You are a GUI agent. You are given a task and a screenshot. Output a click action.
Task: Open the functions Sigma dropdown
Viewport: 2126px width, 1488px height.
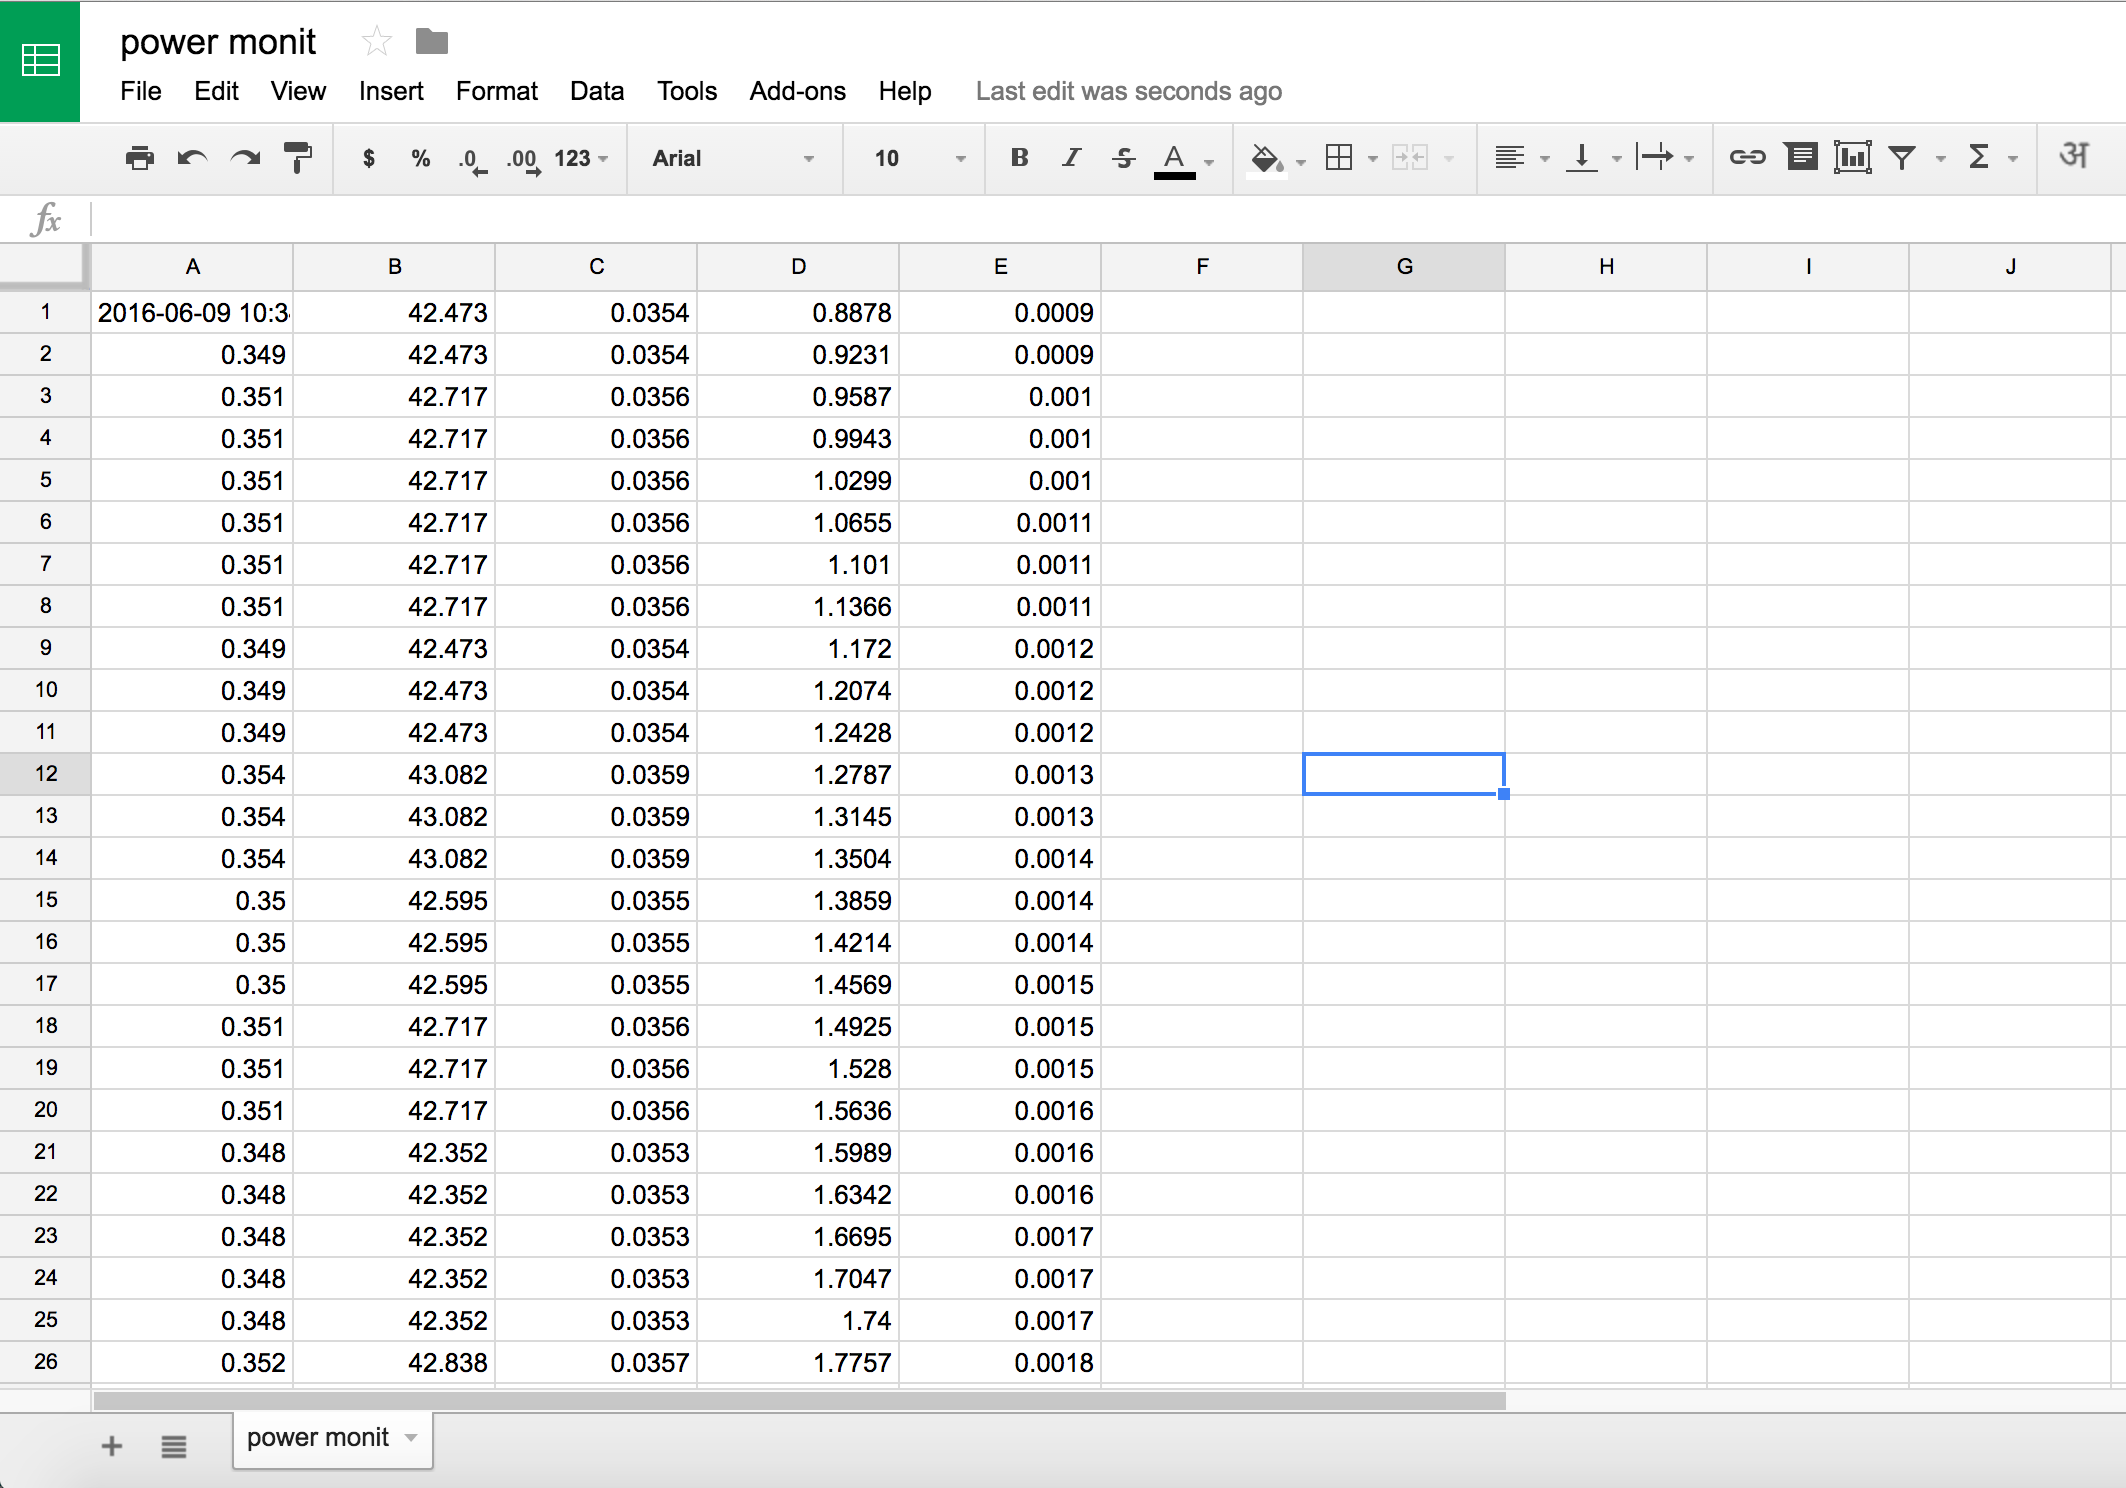pyautogui.click(x=1989, y=158)
